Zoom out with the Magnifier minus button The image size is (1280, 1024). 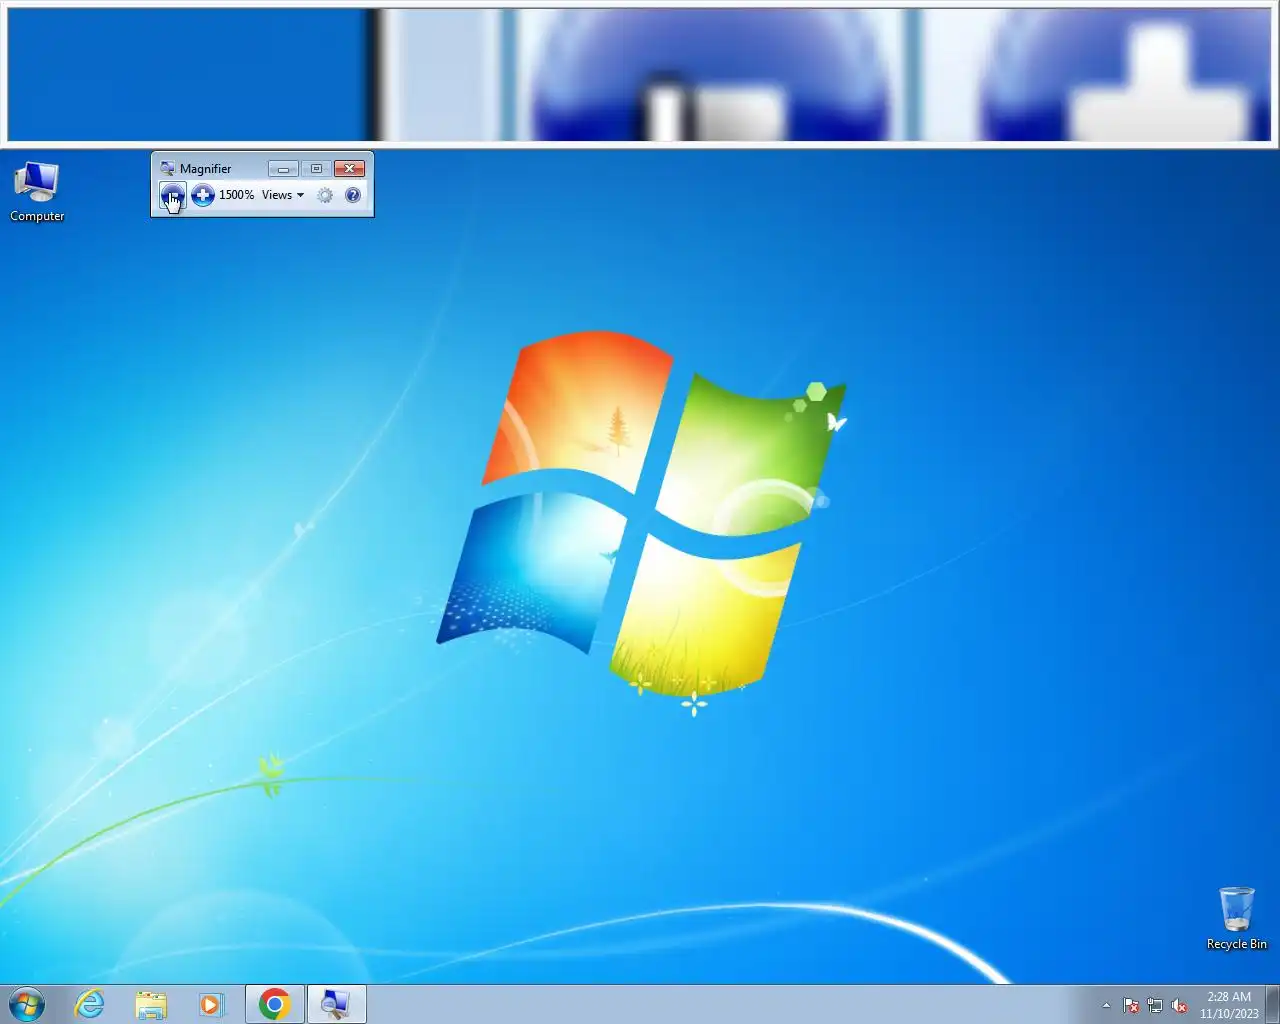[x=172, y=195]
